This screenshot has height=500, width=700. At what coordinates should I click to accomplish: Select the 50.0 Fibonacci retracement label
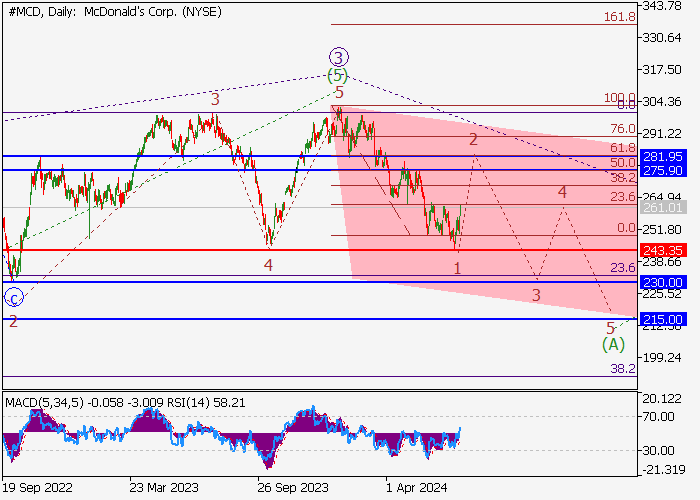tap(623, 162)
